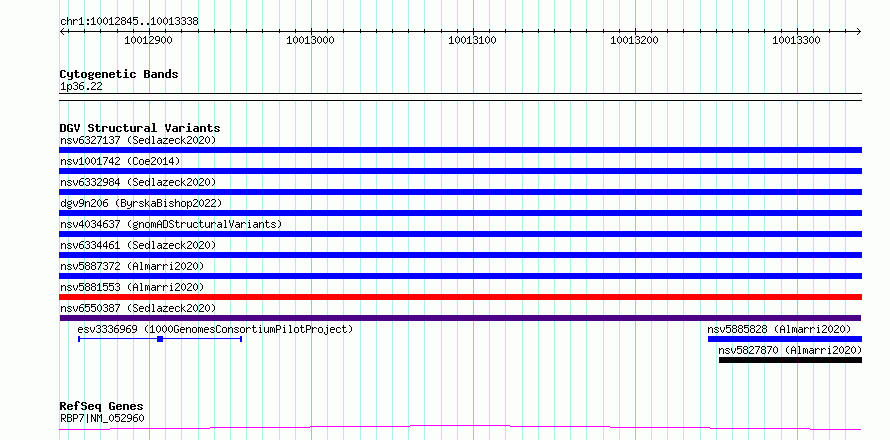Click ruler position 10013100
The image size is (890, 440).
pyautogui.click(x=472, y=40)
